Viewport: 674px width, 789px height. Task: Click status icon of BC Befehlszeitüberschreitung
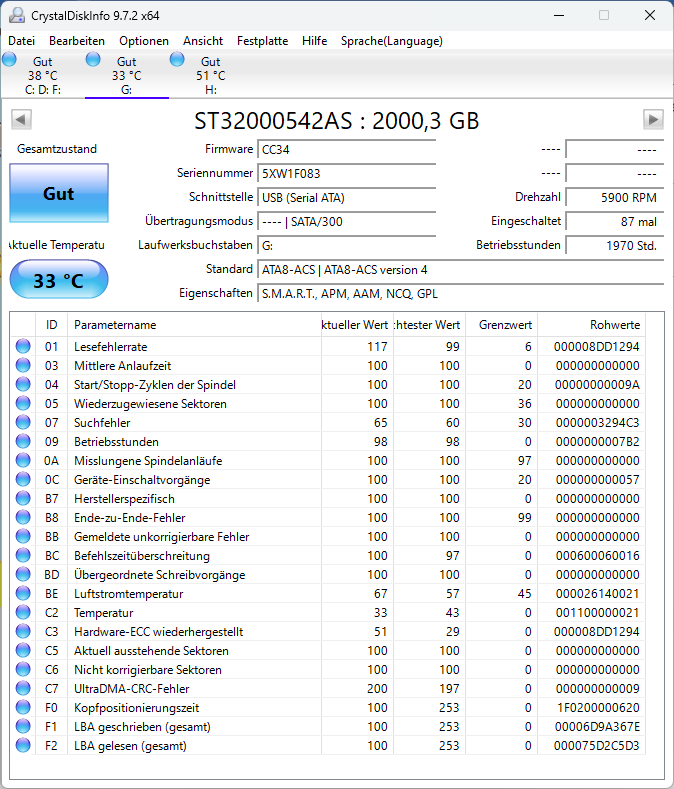[23, 556]
